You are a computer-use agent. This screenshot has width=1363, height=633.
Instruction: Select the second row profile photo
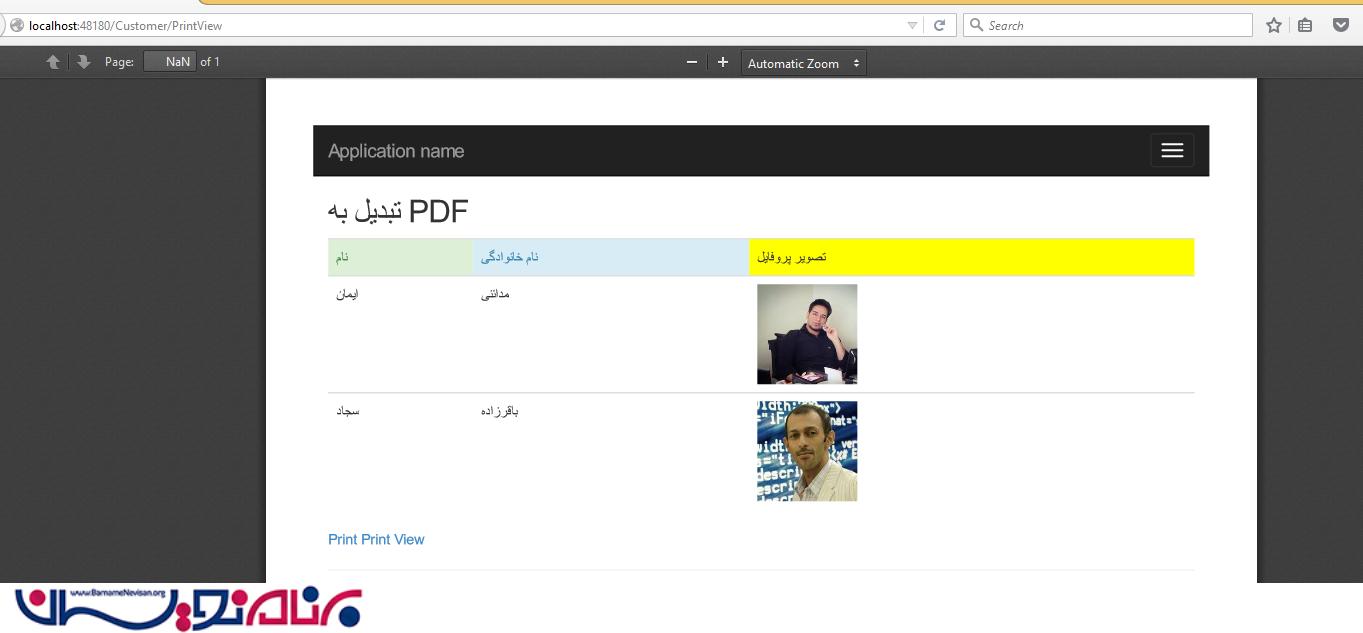click(x=807, y=451)
